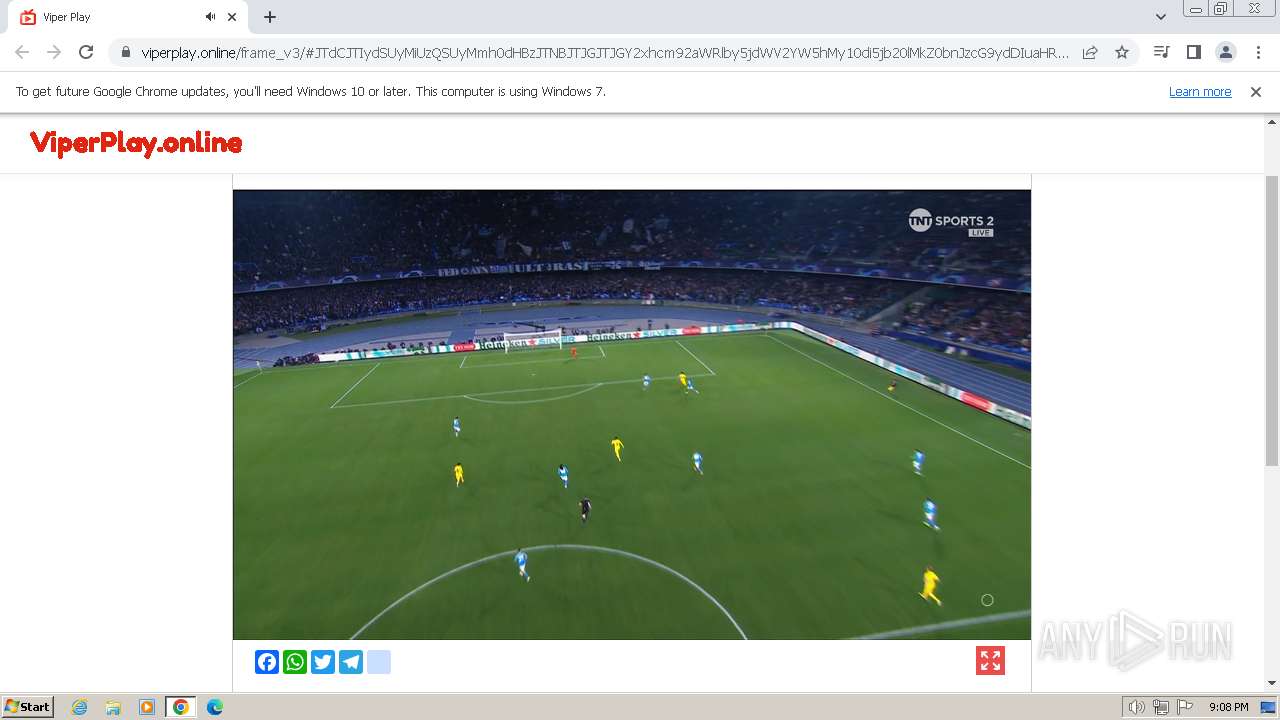This screenshot has width=1280, height=720.
Task: Click the page vertical scrollbar
Action: [x=1272, y=320]
